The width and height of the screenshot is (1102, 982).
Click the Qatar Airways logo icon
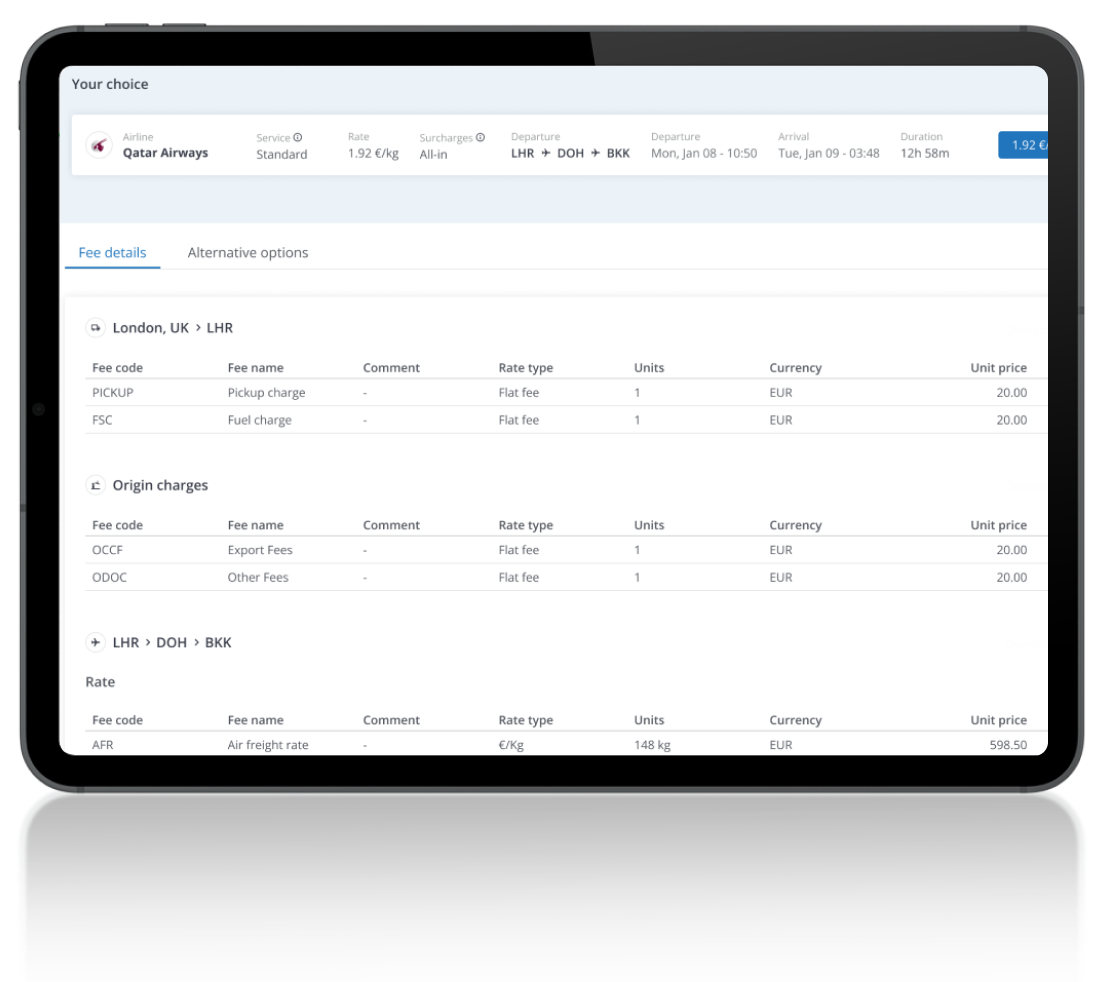(x=99, y=146)
